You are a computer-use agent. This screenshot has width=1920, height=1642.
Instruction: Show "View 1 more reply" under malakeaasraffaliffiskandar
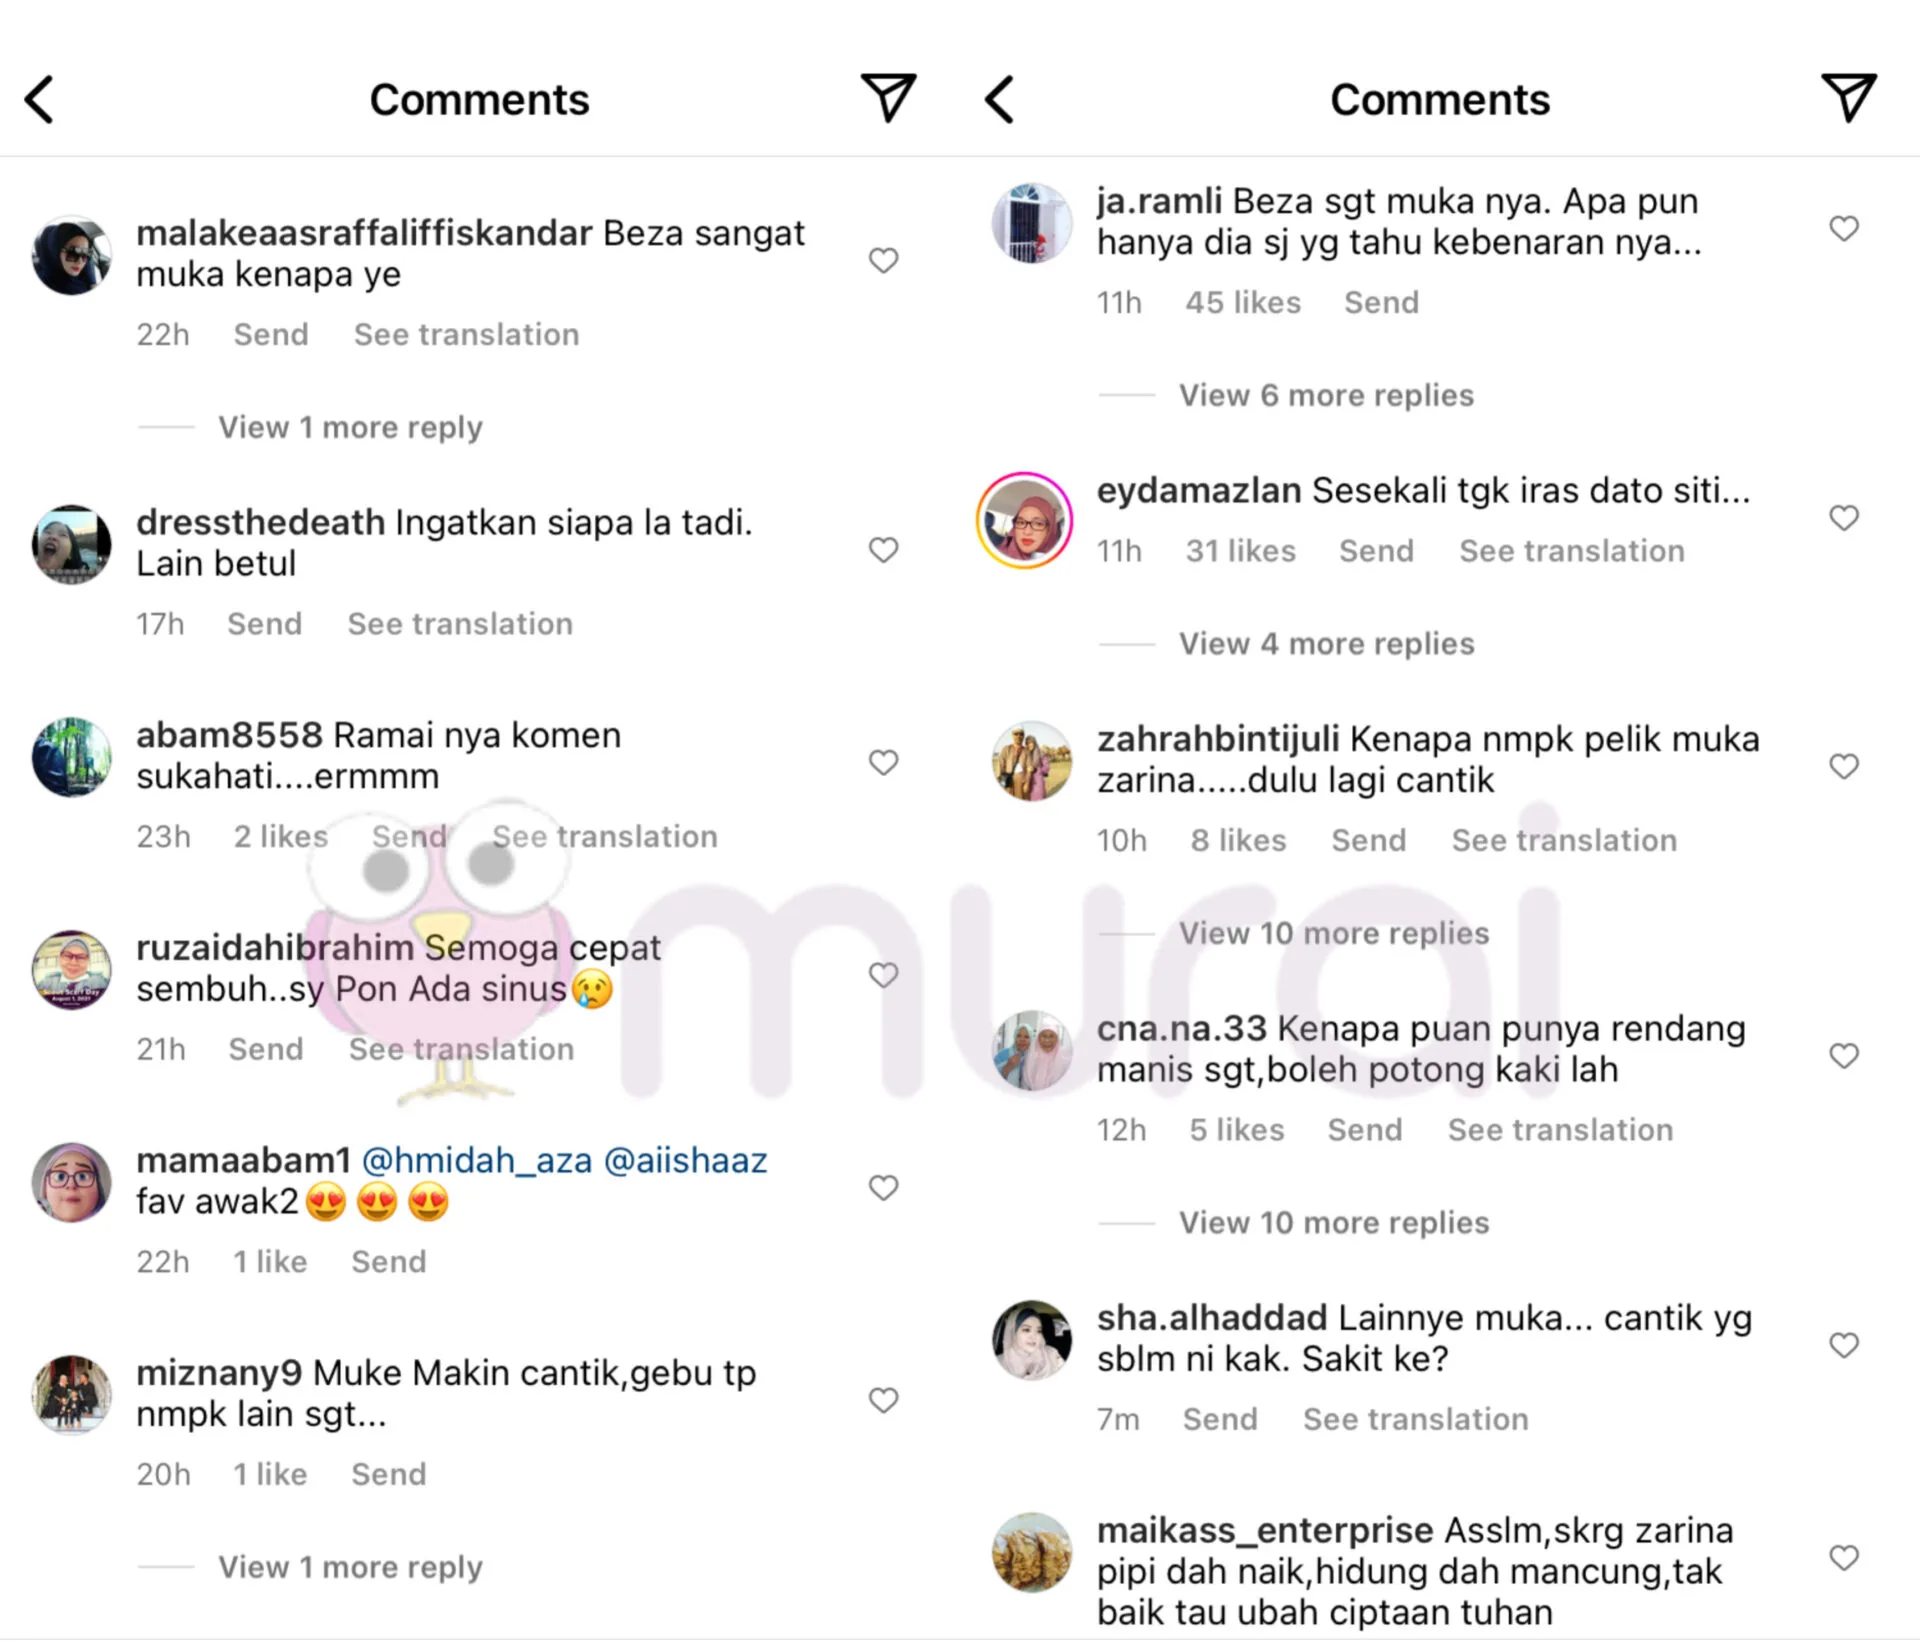point(350,427)
